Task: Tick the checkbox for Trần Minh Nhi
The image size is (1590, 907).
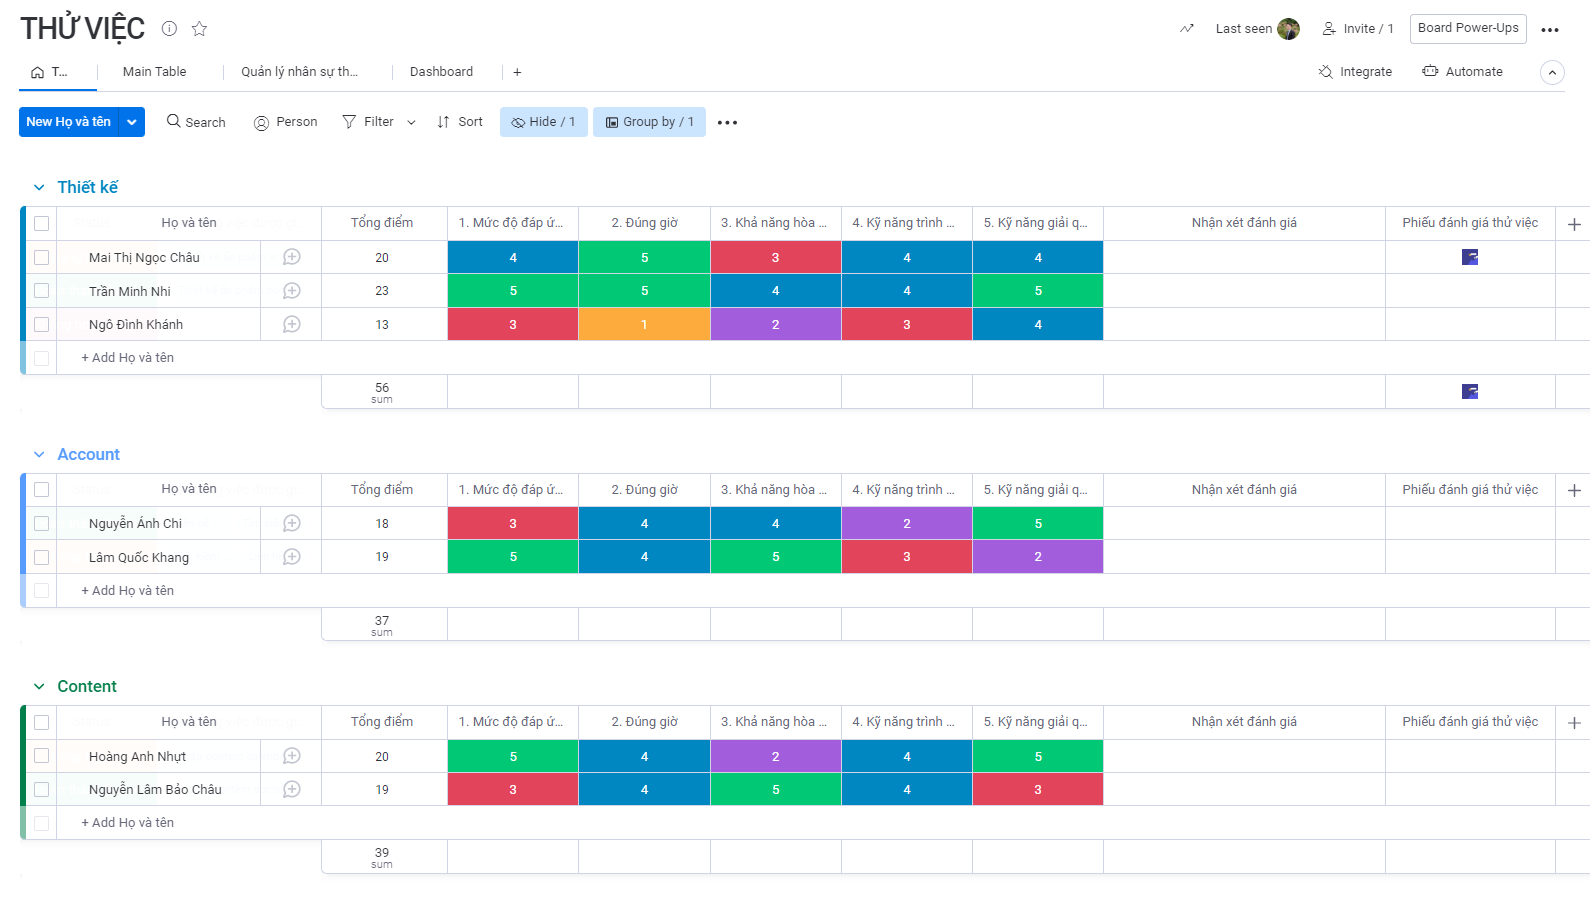Action: tap(41, 291)
